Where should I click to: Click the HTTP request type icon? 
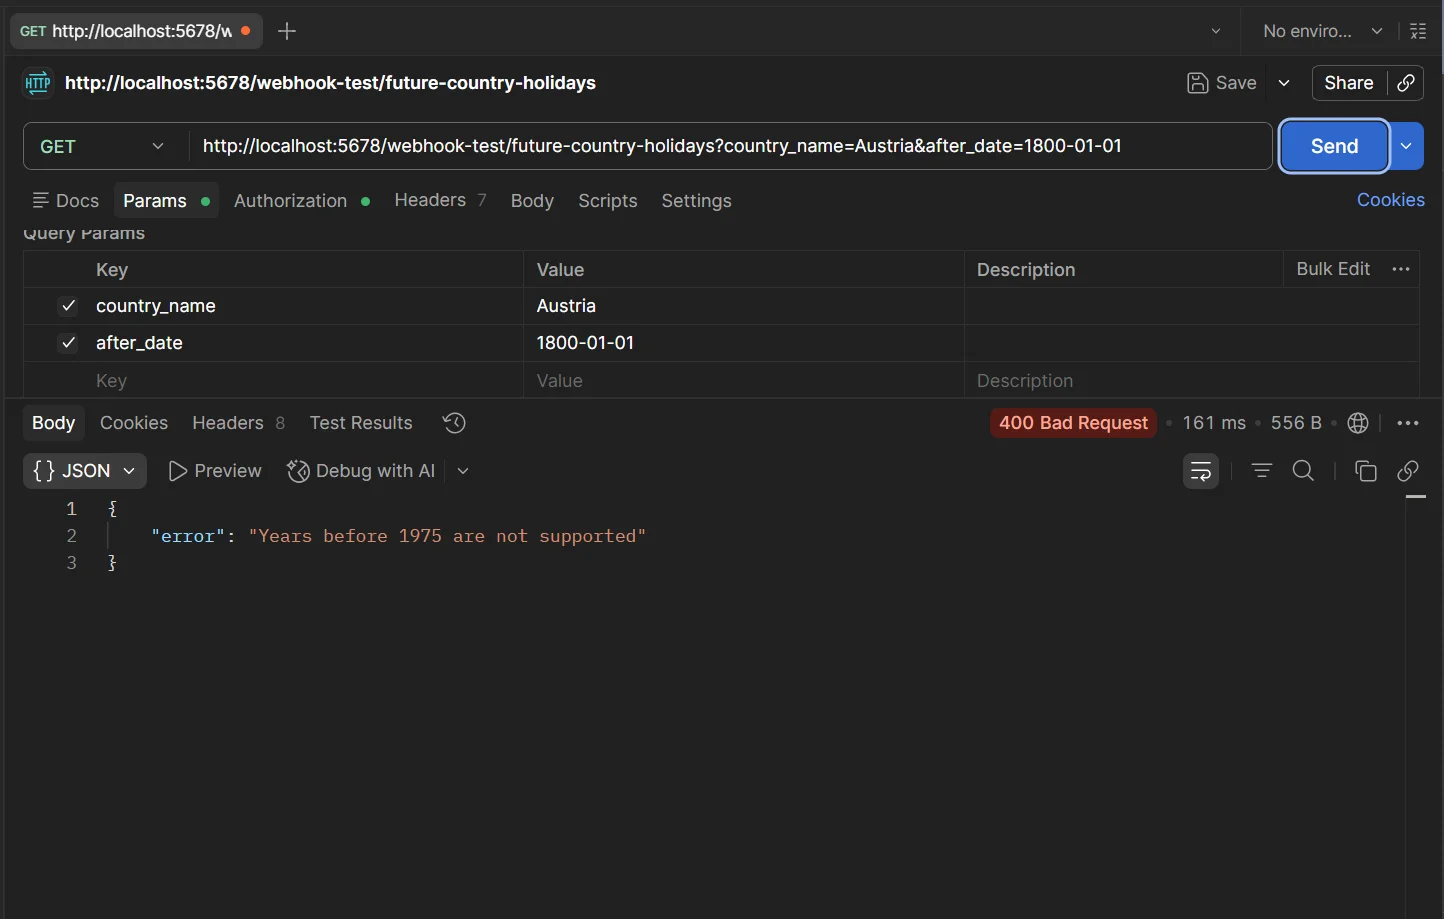coord(38,83)
